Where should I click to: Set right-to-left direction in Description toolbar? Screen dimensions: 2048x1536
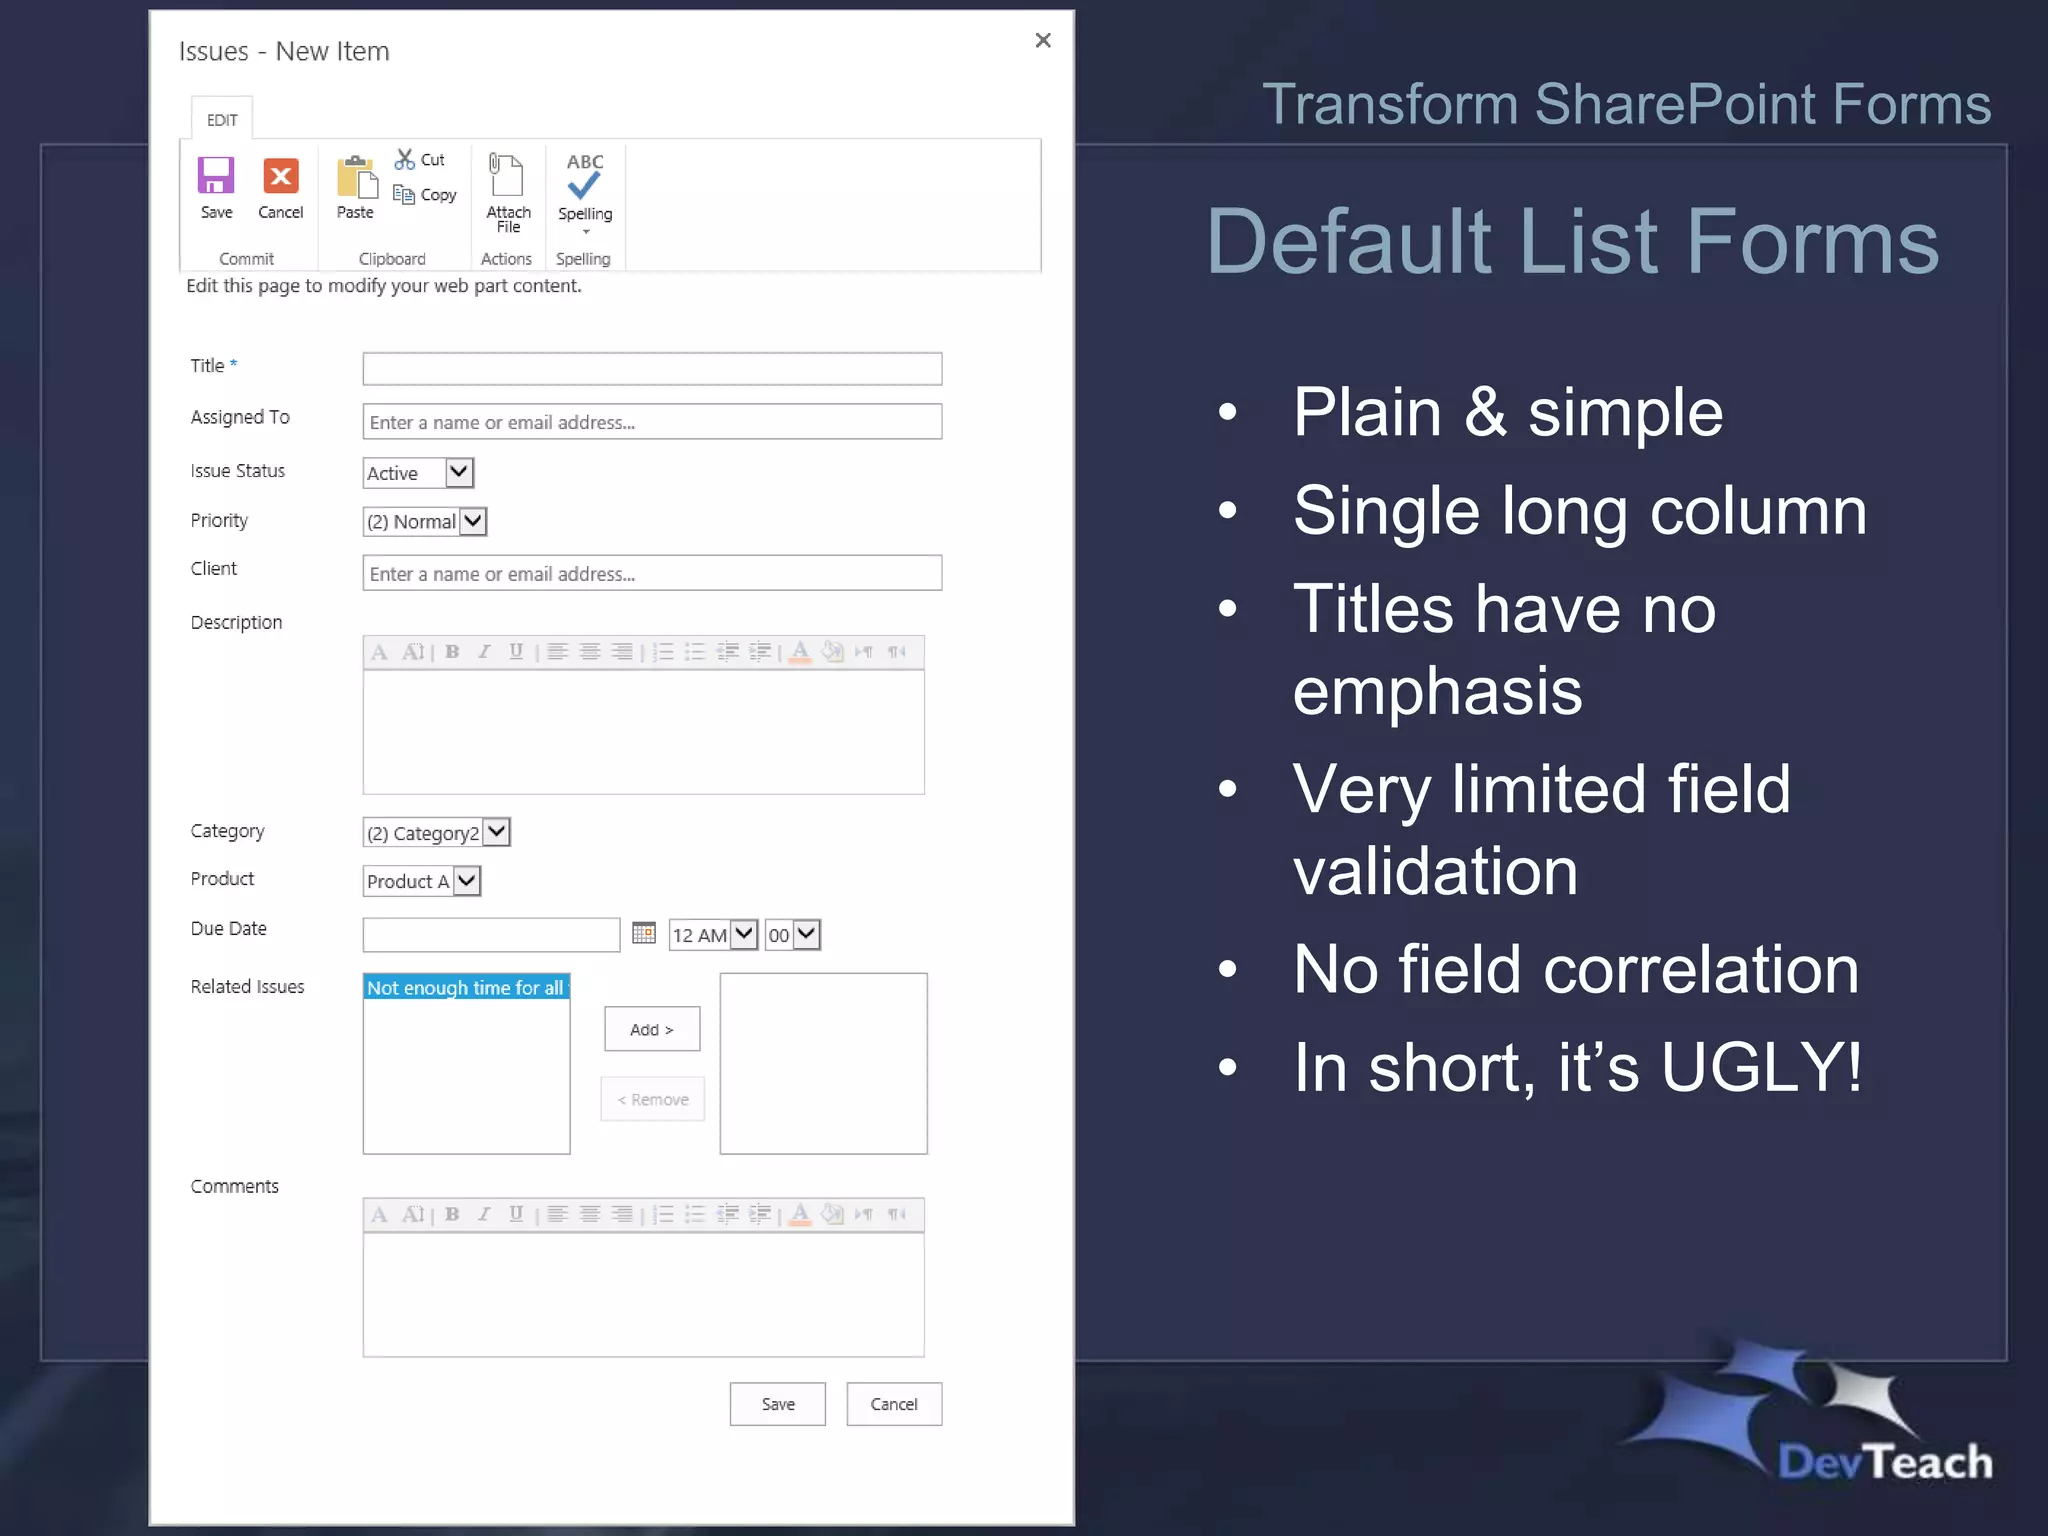point(897,652)
